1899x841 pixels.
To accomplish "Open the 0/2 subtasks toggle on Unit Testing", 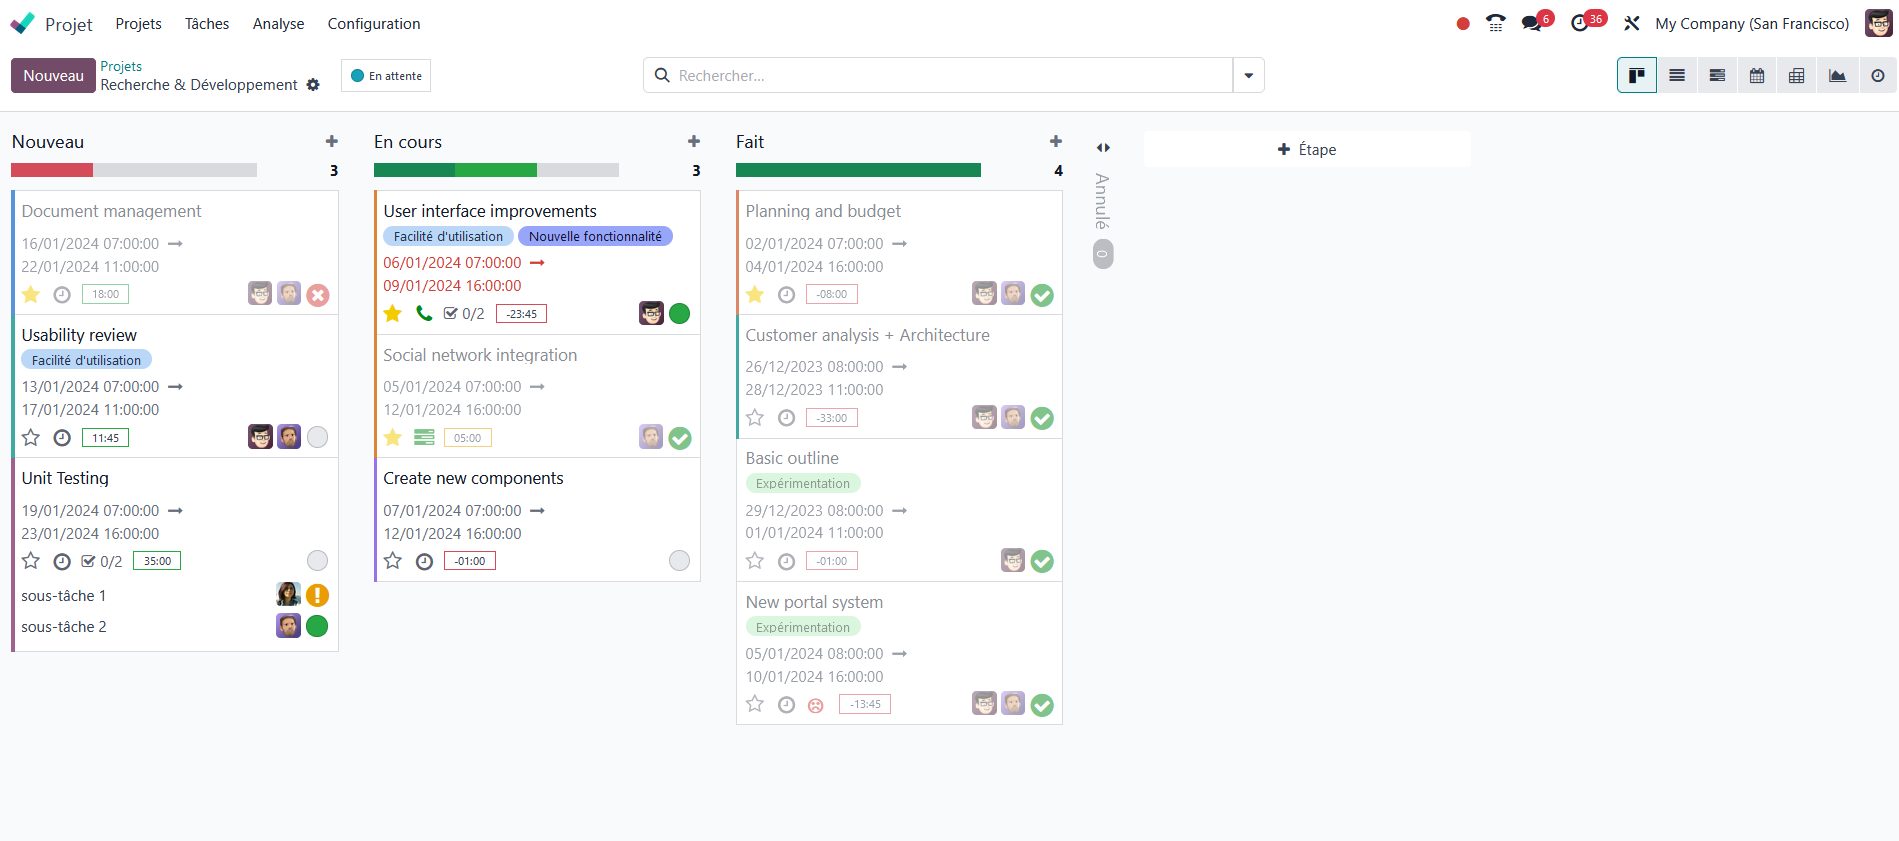I will [101, 561].
